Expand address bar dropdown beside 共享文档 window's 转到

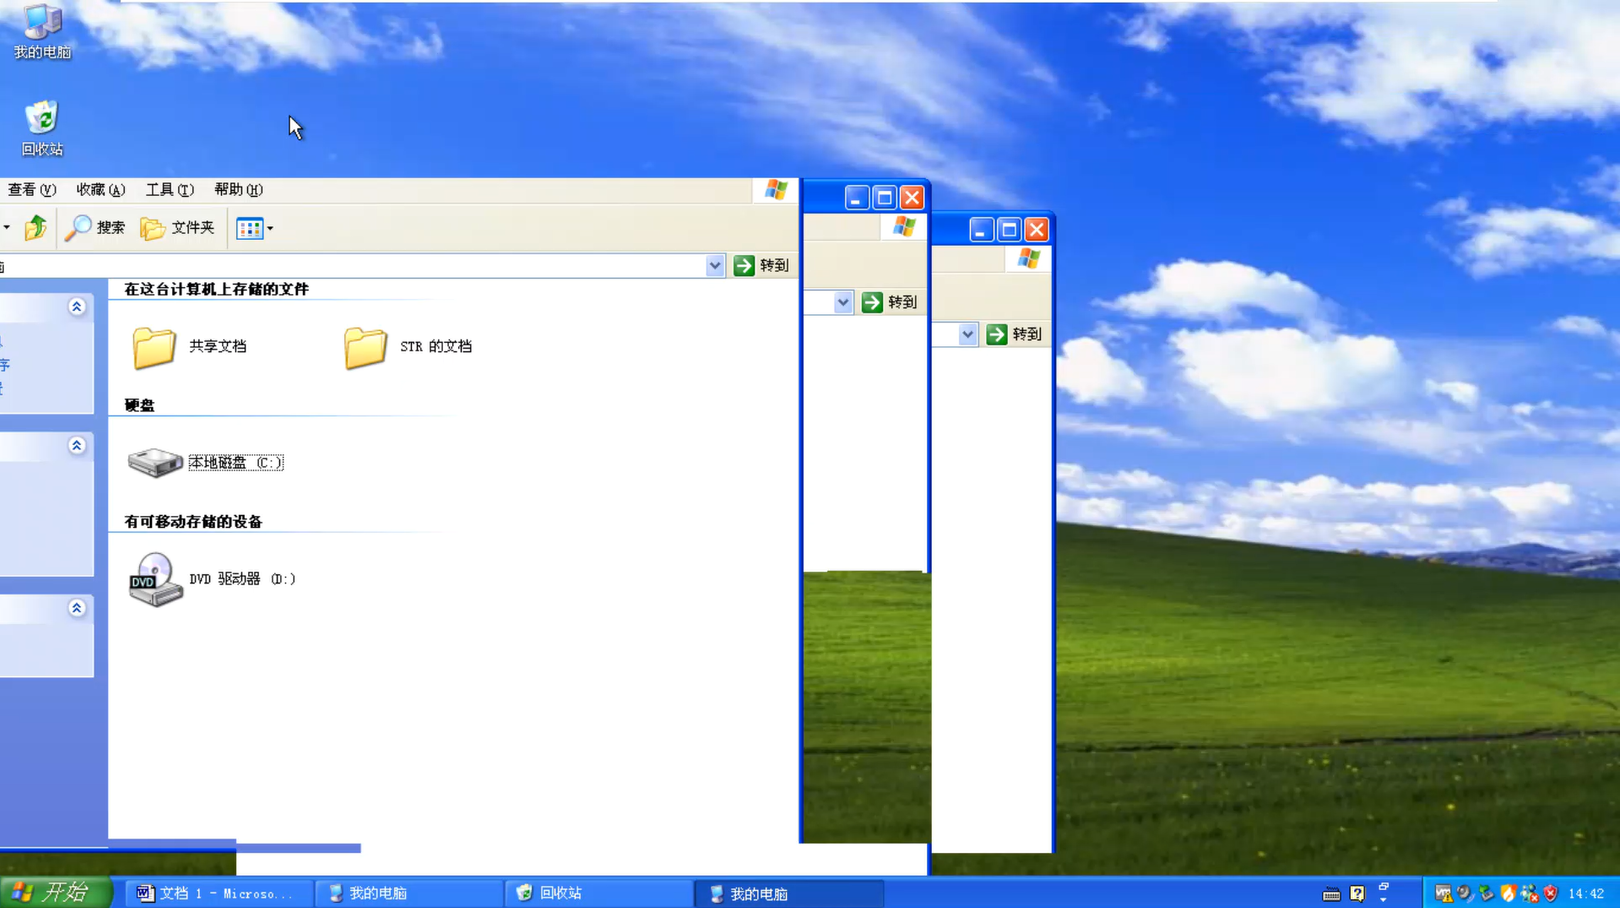point(714,266)
